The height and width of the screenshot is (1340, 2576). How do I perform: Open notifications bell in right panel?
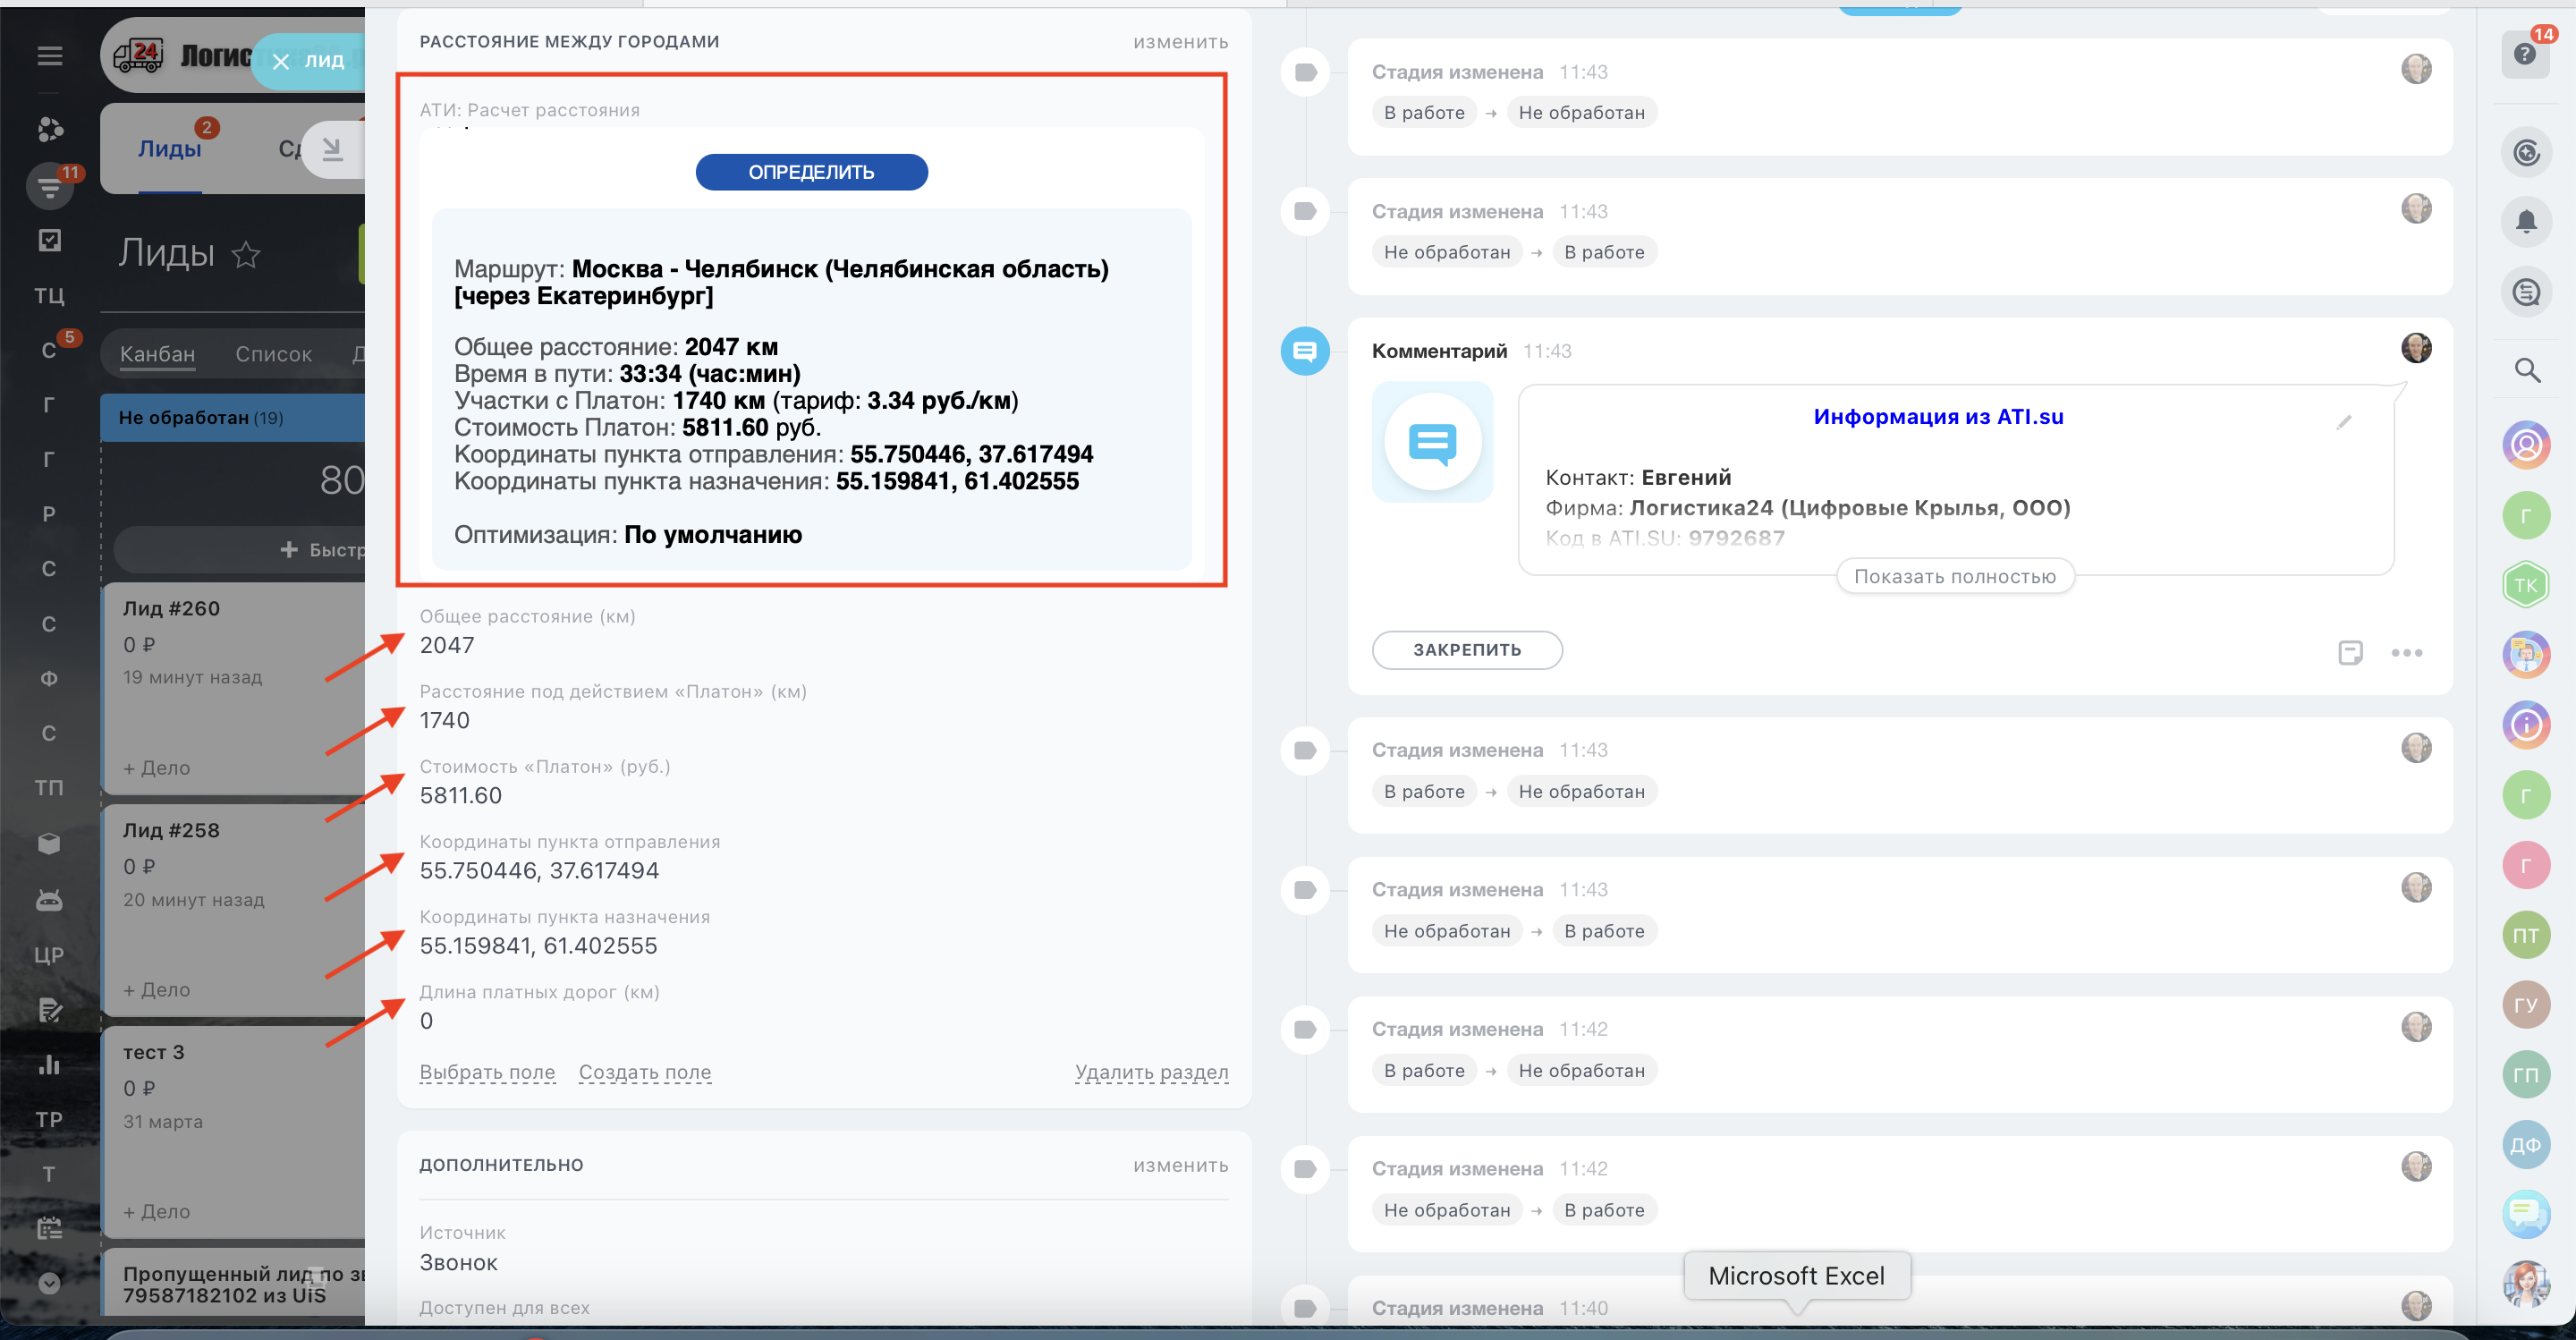(x=2526, y=221)
